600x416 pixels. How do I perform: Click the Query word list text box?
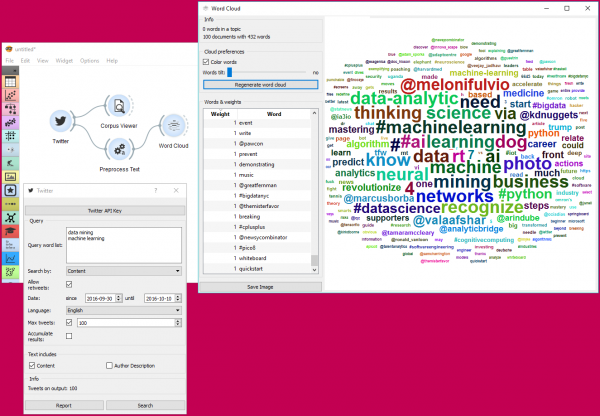click(124, 245)
